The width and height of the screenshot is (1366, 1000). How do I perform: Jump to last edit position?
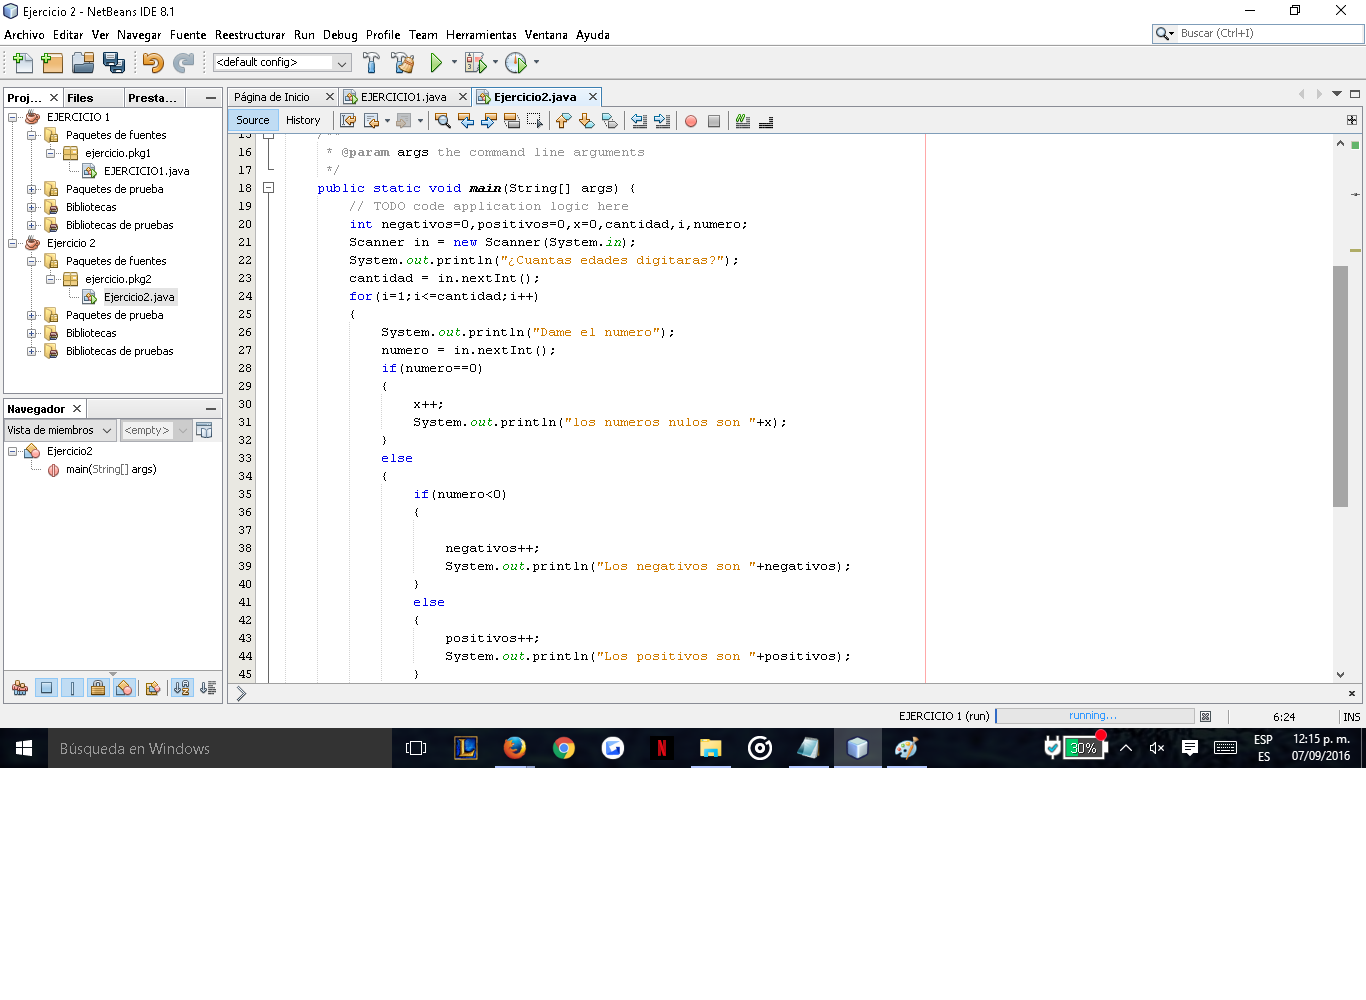347,120
